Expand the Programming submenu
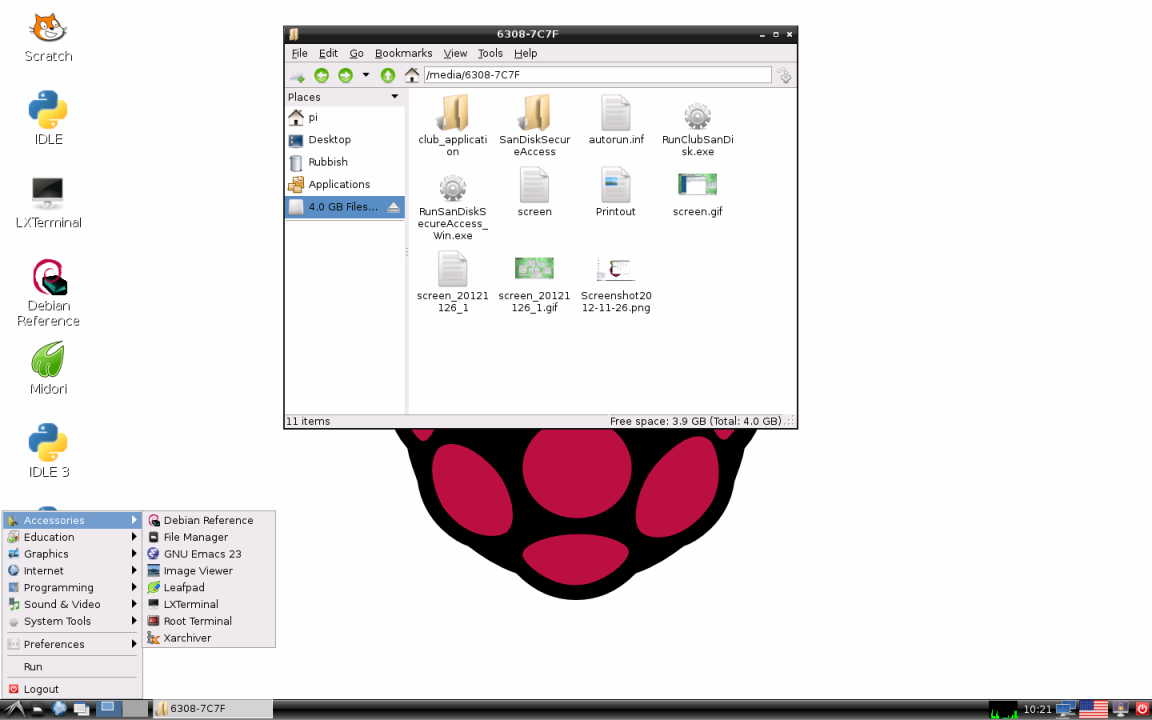 [x=72, y=588]
